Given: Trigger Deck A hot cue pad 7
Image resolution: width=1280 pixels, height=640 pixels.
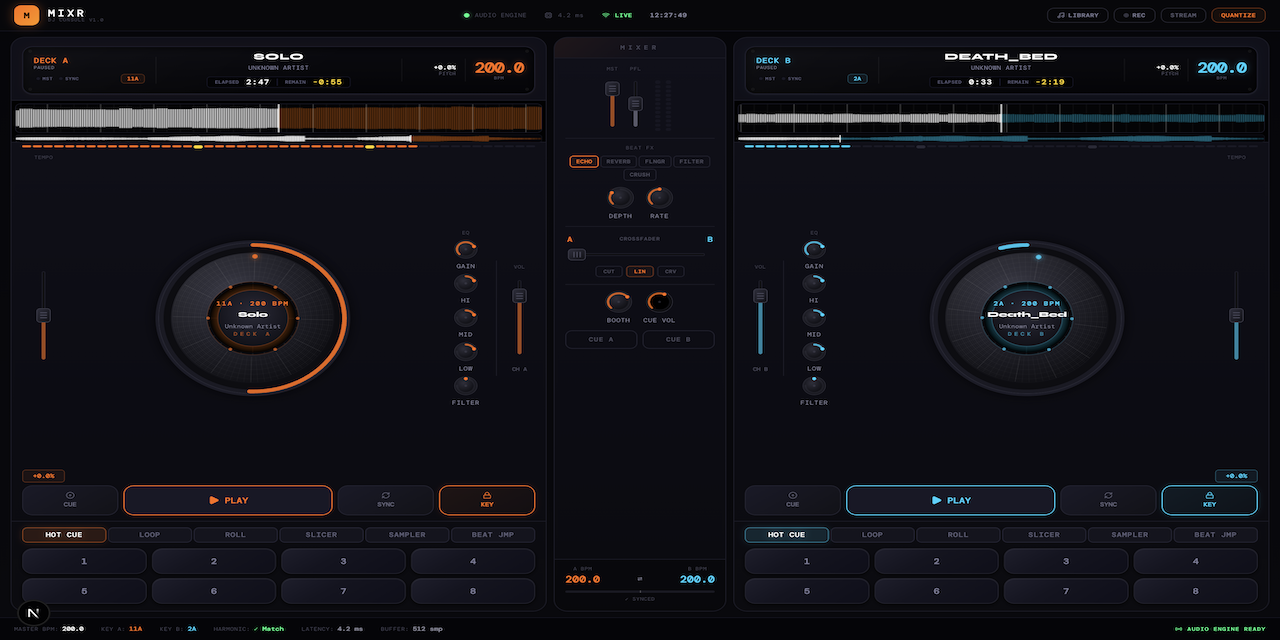Looking at the screenshot, I should [343, 591].
